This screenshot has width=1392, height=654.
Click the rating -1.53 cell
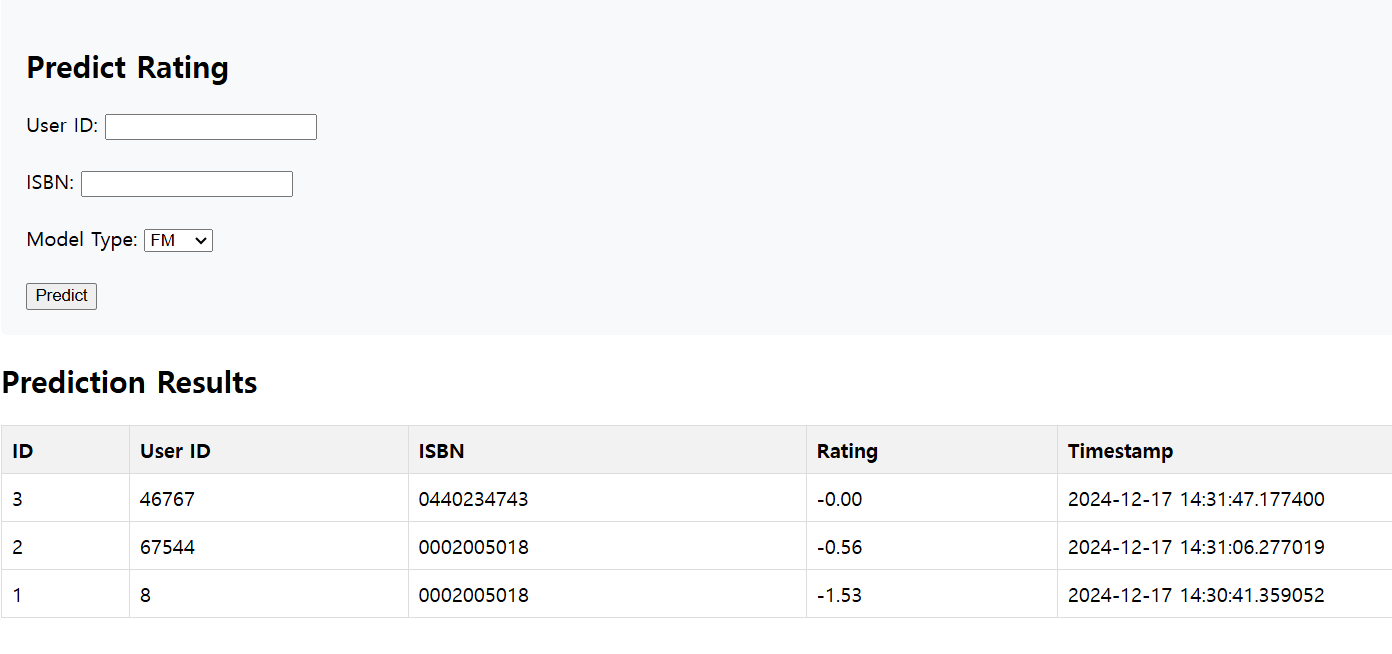932,594
